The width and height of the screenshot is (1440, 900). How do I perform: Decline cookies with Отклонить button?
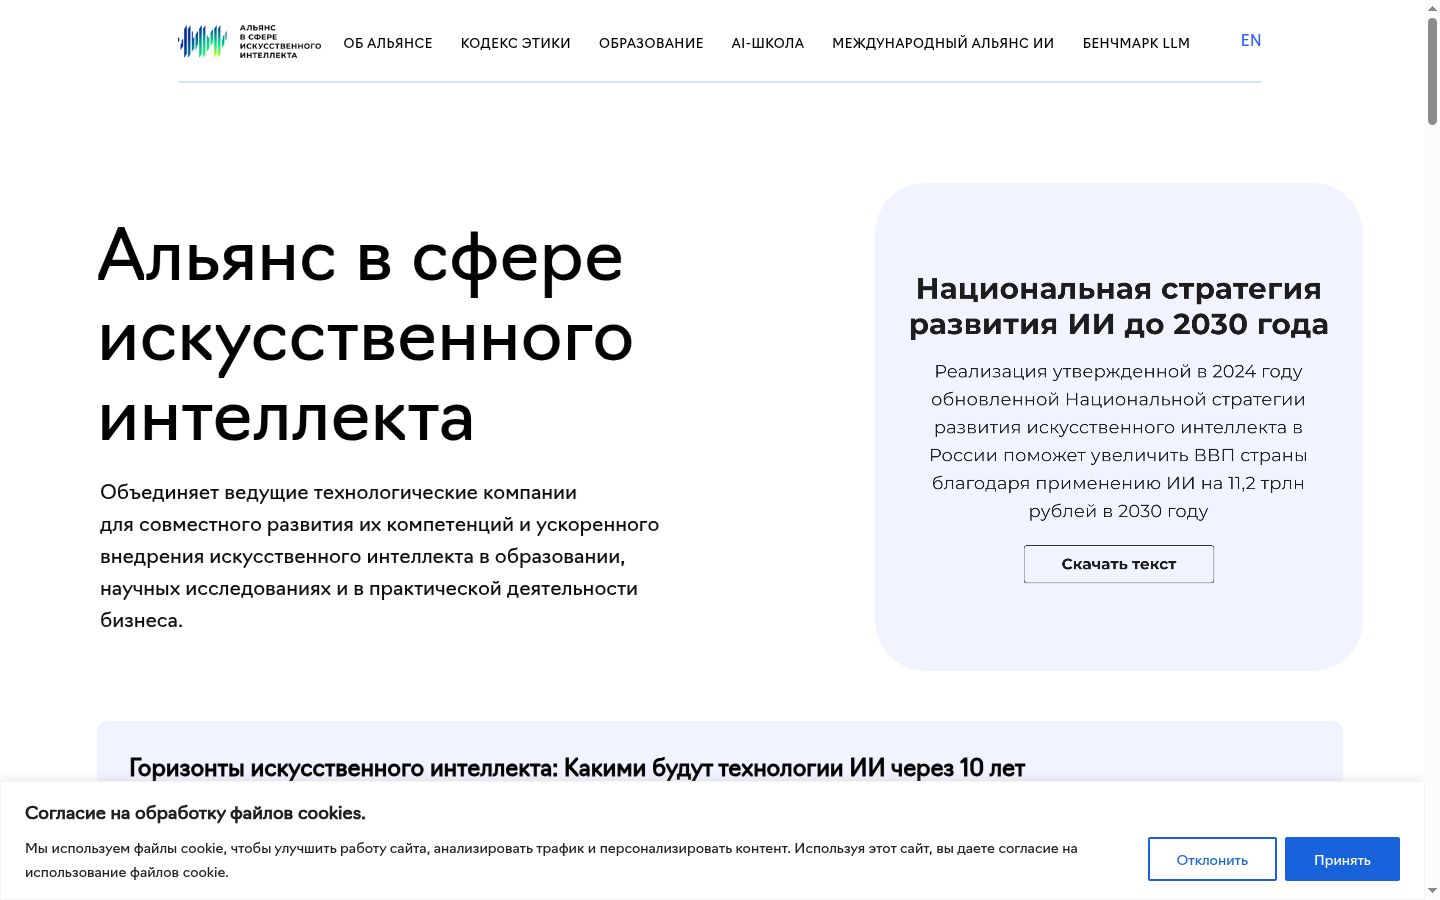(x=1212, y=859)
